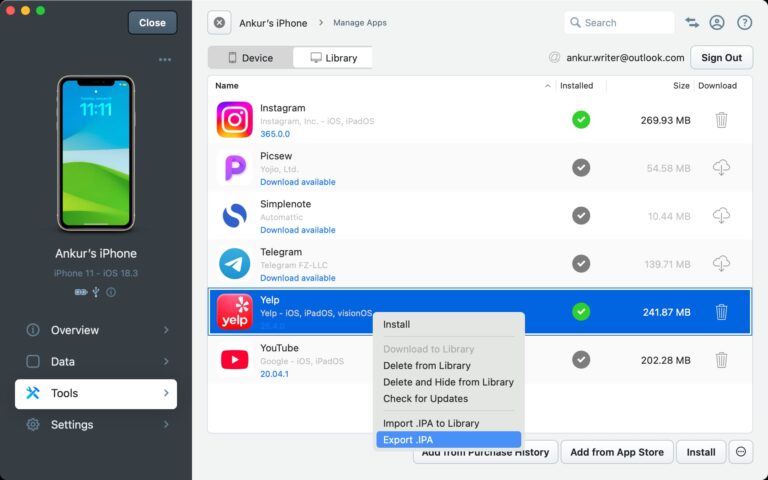
Task: Click Ankur's iPhone breadcrumb
Action: click(x=273, y=23)
